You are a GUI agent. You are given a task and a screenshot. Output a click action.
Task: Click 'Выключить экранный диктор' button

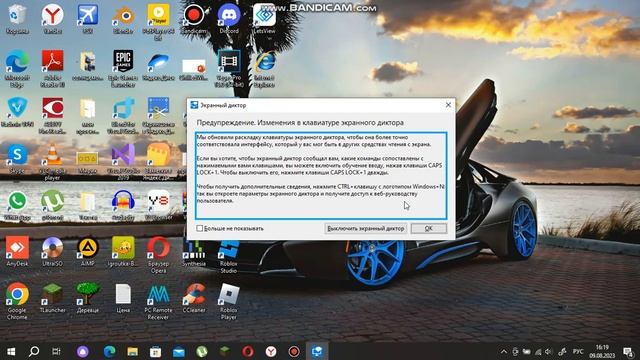pyautogui.click(x=366, y=229)
